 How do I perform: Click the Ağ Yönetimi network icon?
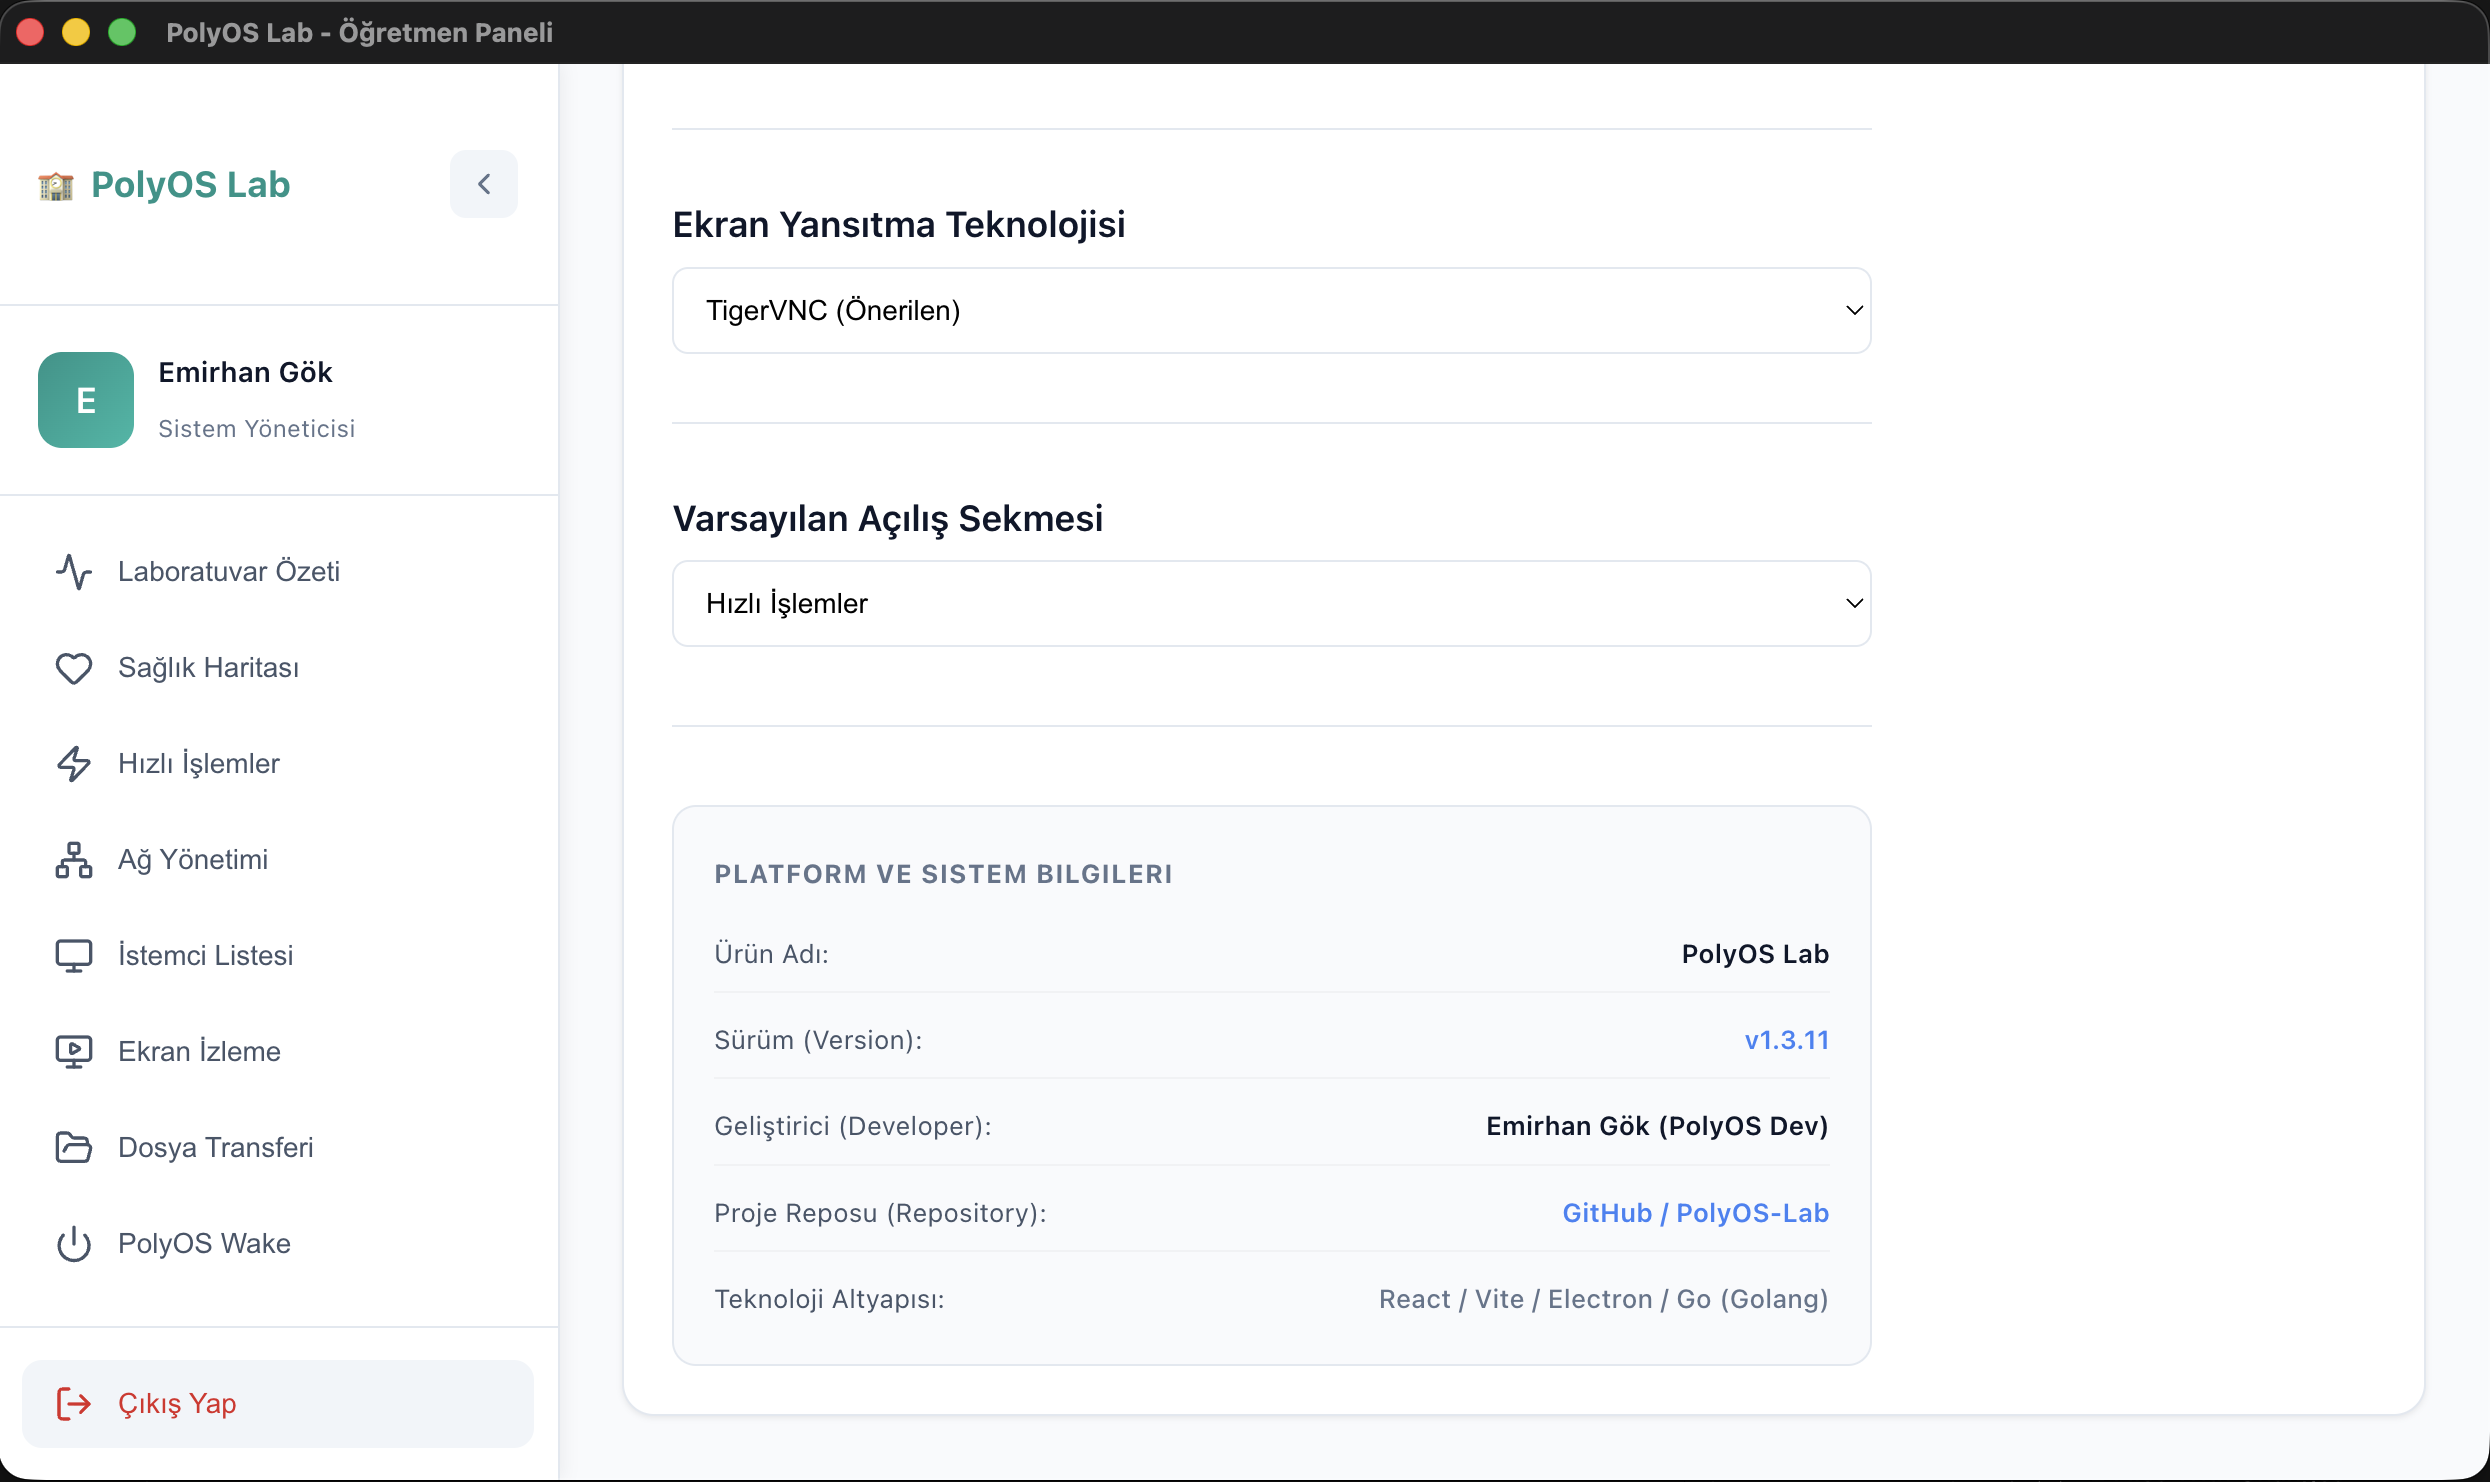[x=74, y=860]
